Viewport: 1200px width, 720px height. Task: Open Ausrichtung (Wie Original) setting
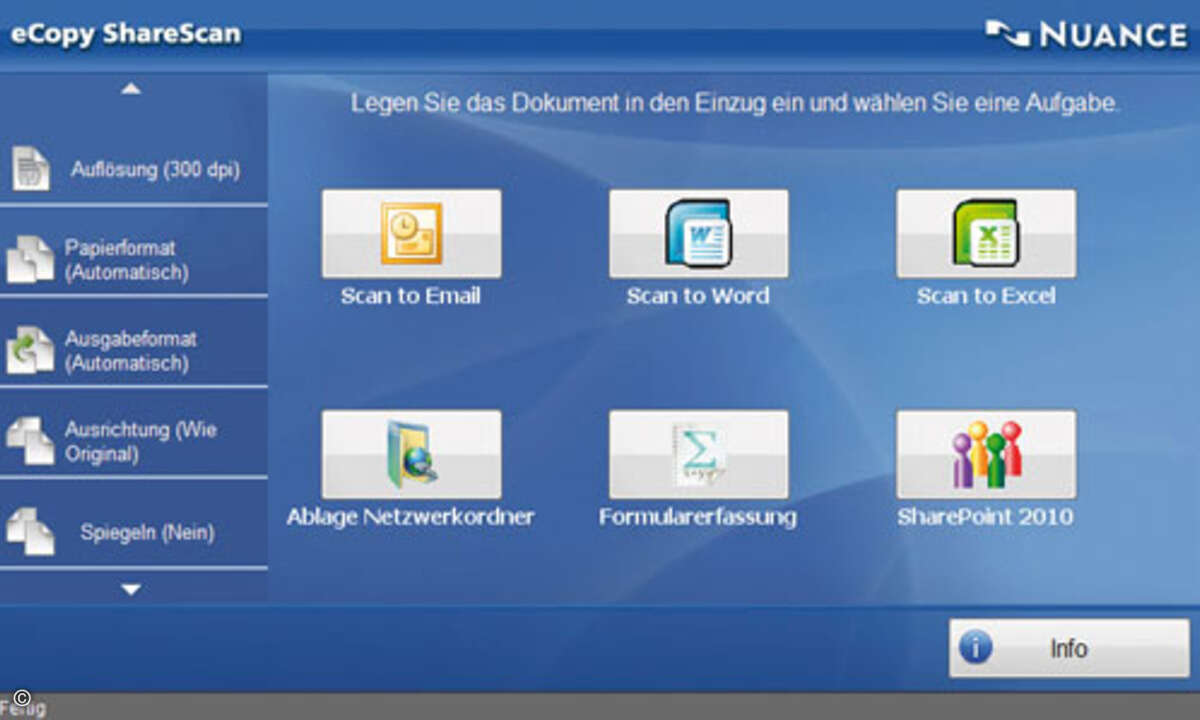point(133,442)
